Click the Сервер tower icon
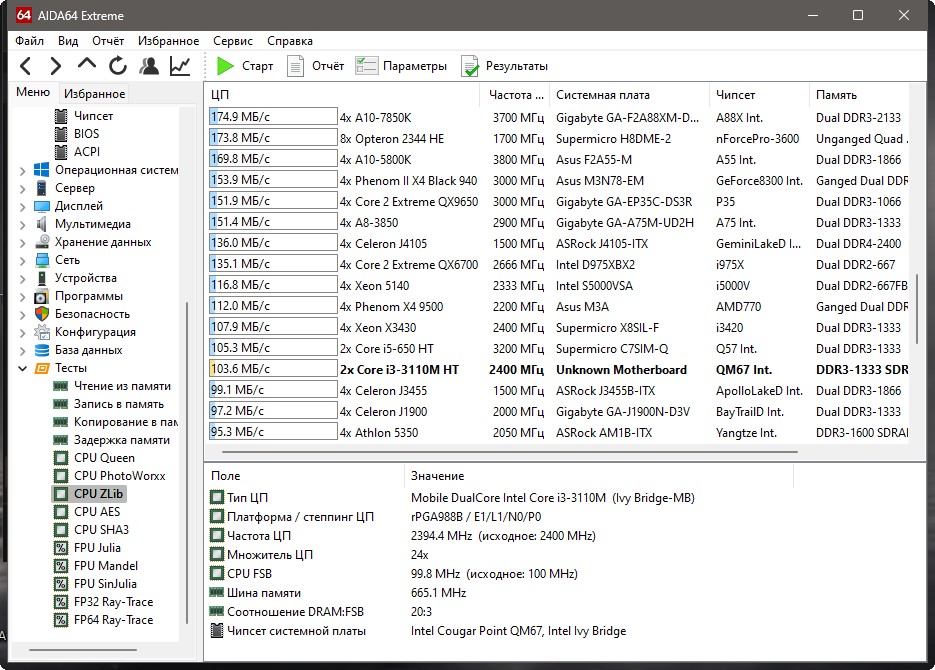The image size is (935, 670). click(x=42, y=188)
